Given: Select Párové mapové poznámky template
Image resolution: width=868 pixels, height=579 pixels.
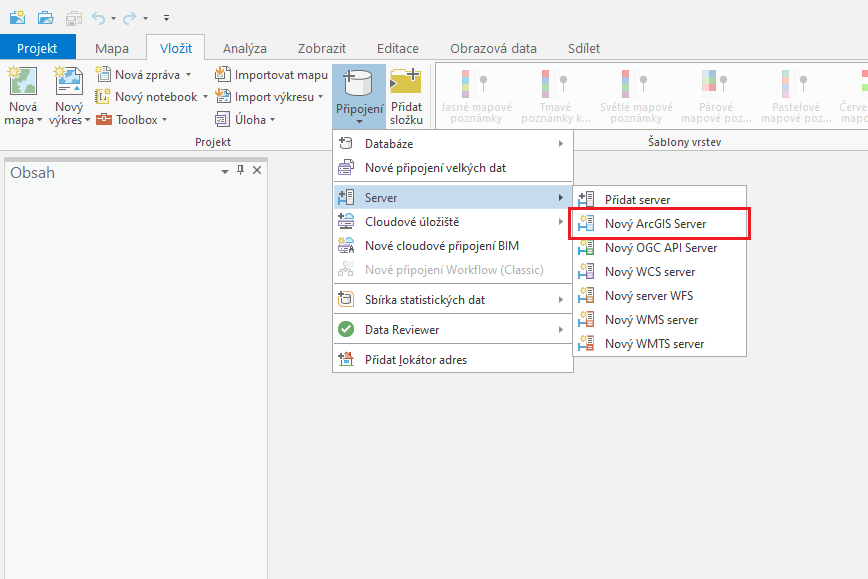Looking at the screenshot, I should pos(716,95).
